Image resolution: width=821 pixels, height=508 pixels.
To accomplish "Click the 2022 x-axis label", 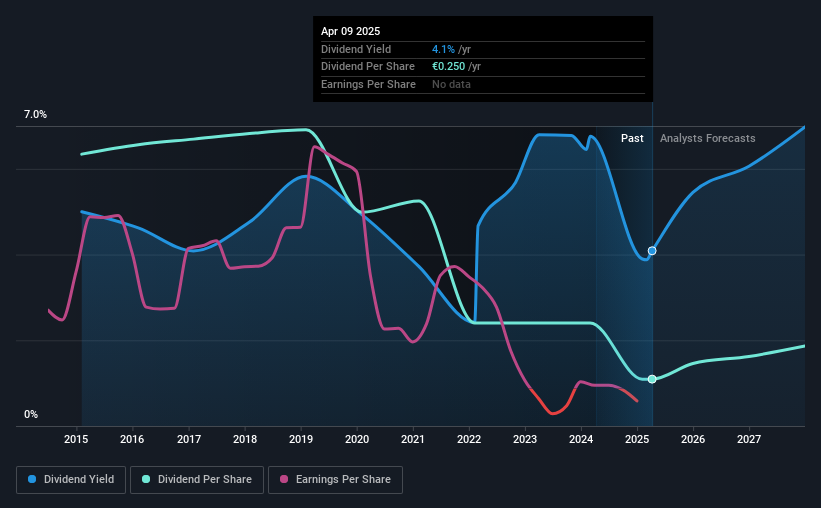I will [469, 439].
